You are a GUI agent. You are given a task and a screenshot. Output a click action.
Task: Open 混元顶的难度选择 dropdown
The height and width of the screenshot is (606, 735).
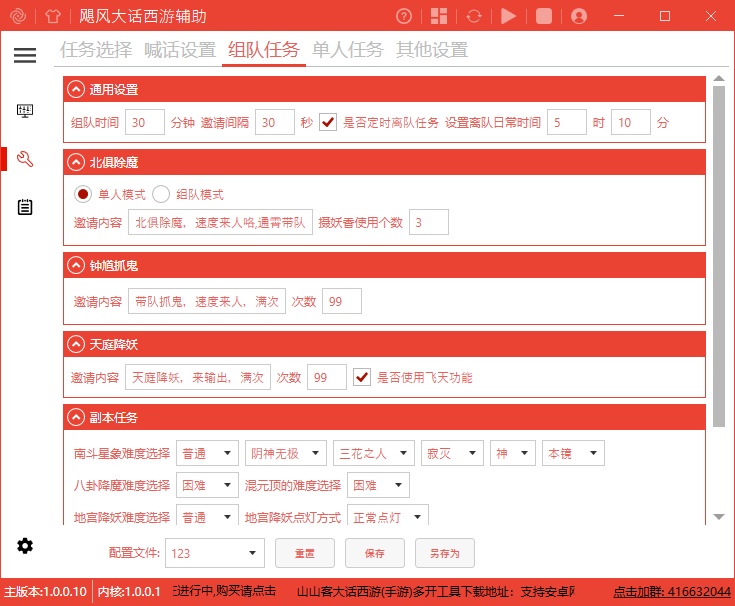pyautogui.click(x=378, y=485)
